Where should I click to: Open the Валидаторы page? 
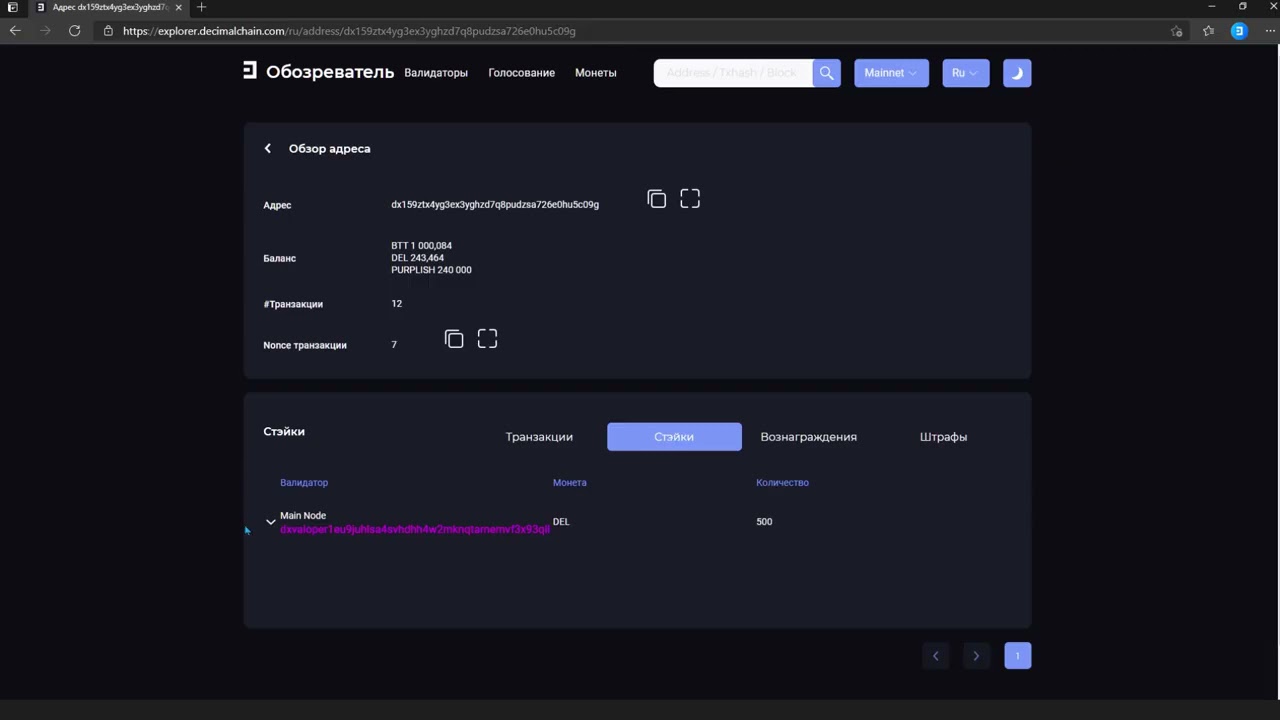pyautogui.click(x=436, y=73)
